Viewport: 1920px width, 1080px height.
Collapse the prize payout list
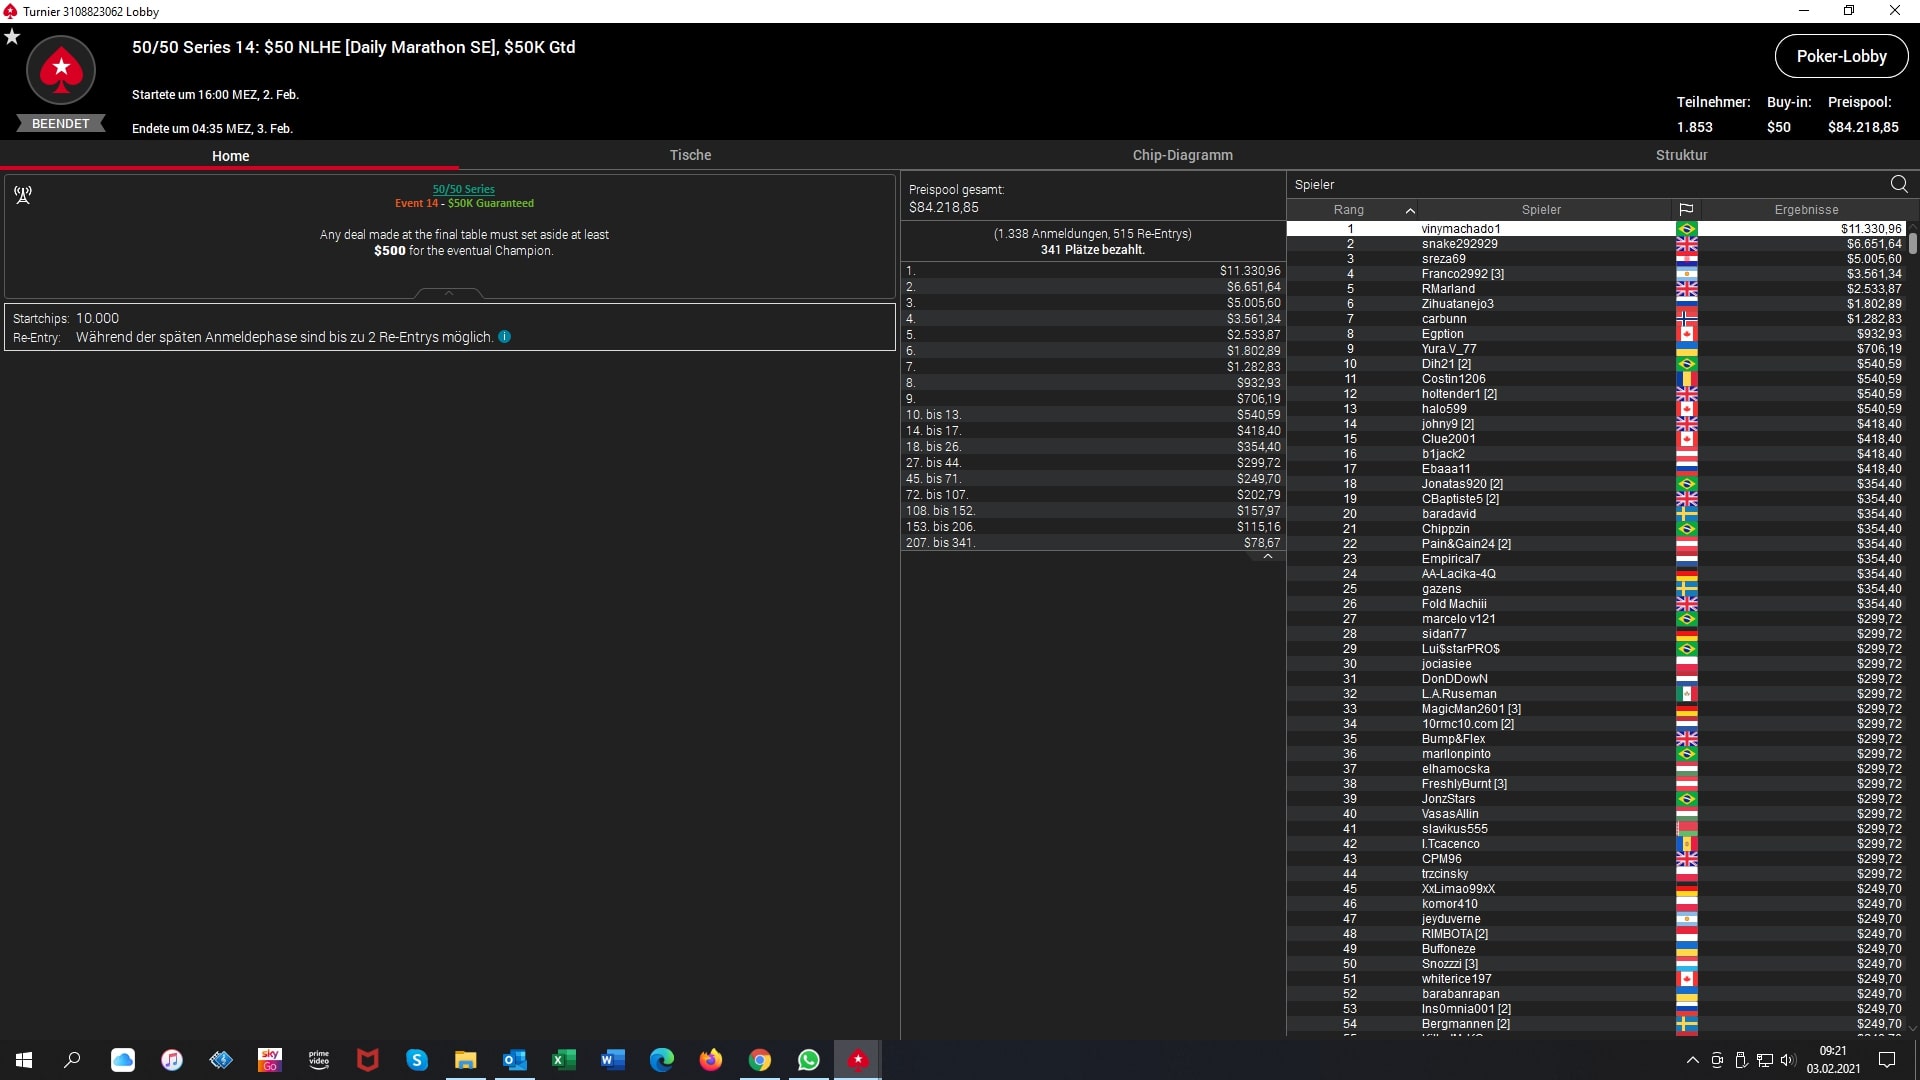(1268, 557)
